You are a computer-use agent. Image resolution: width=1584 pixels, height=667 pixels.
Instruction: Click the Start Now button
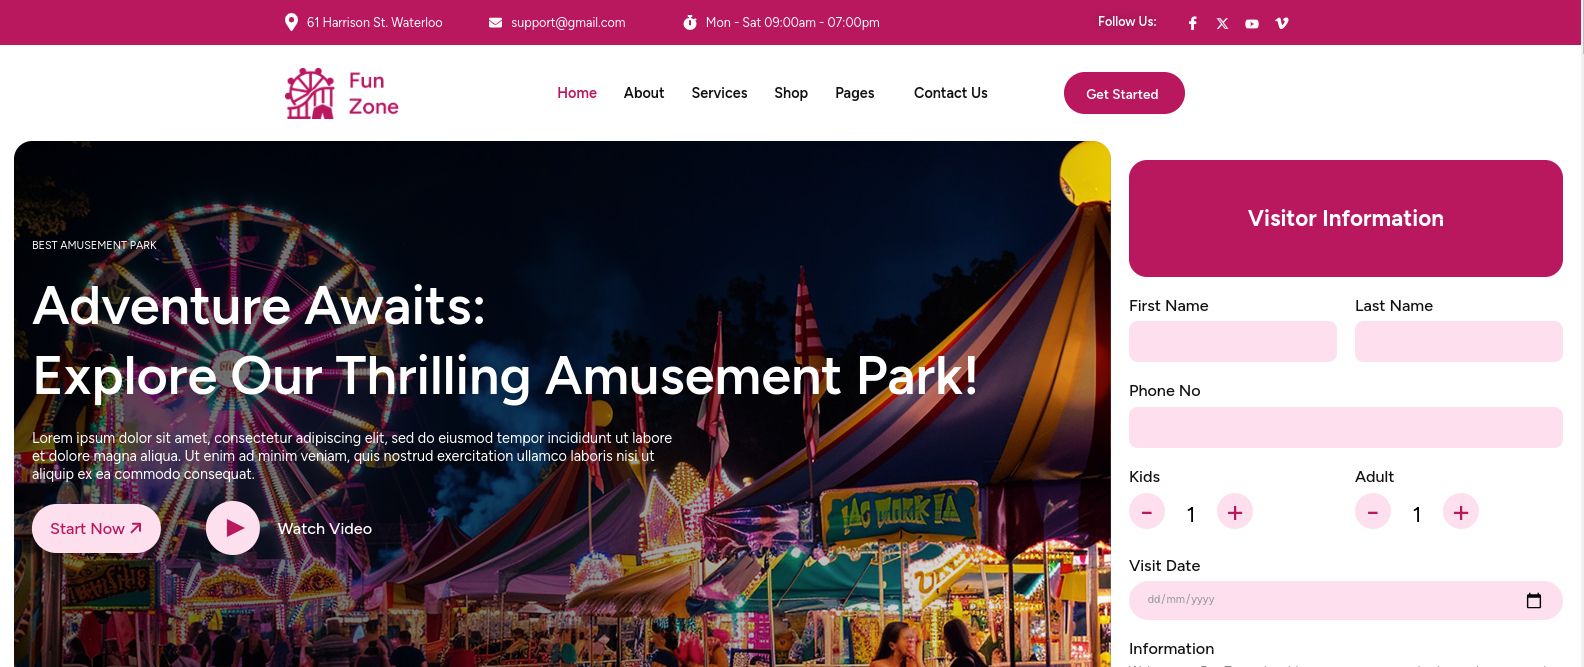[97, 528]
